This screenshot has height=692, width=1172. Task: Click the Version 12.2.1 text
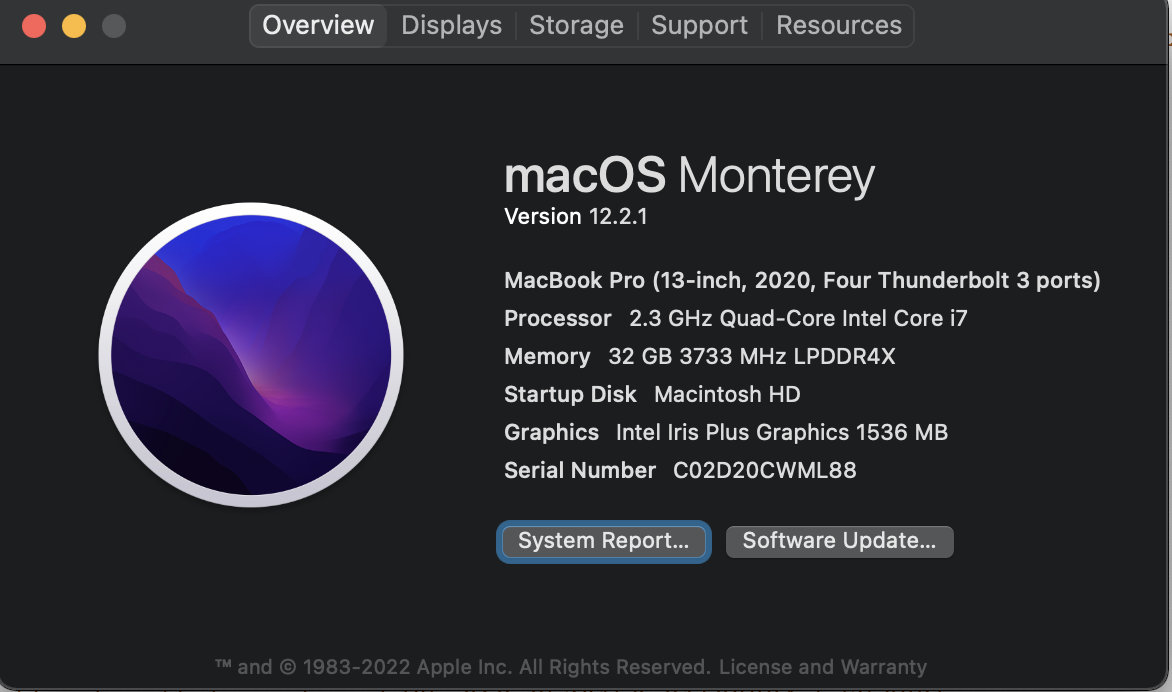click(x=575, y=216)
